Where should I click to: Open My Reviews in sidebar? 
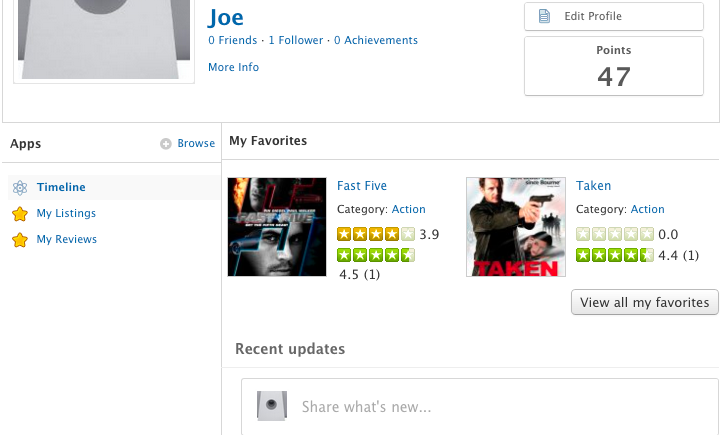[66, 240]
